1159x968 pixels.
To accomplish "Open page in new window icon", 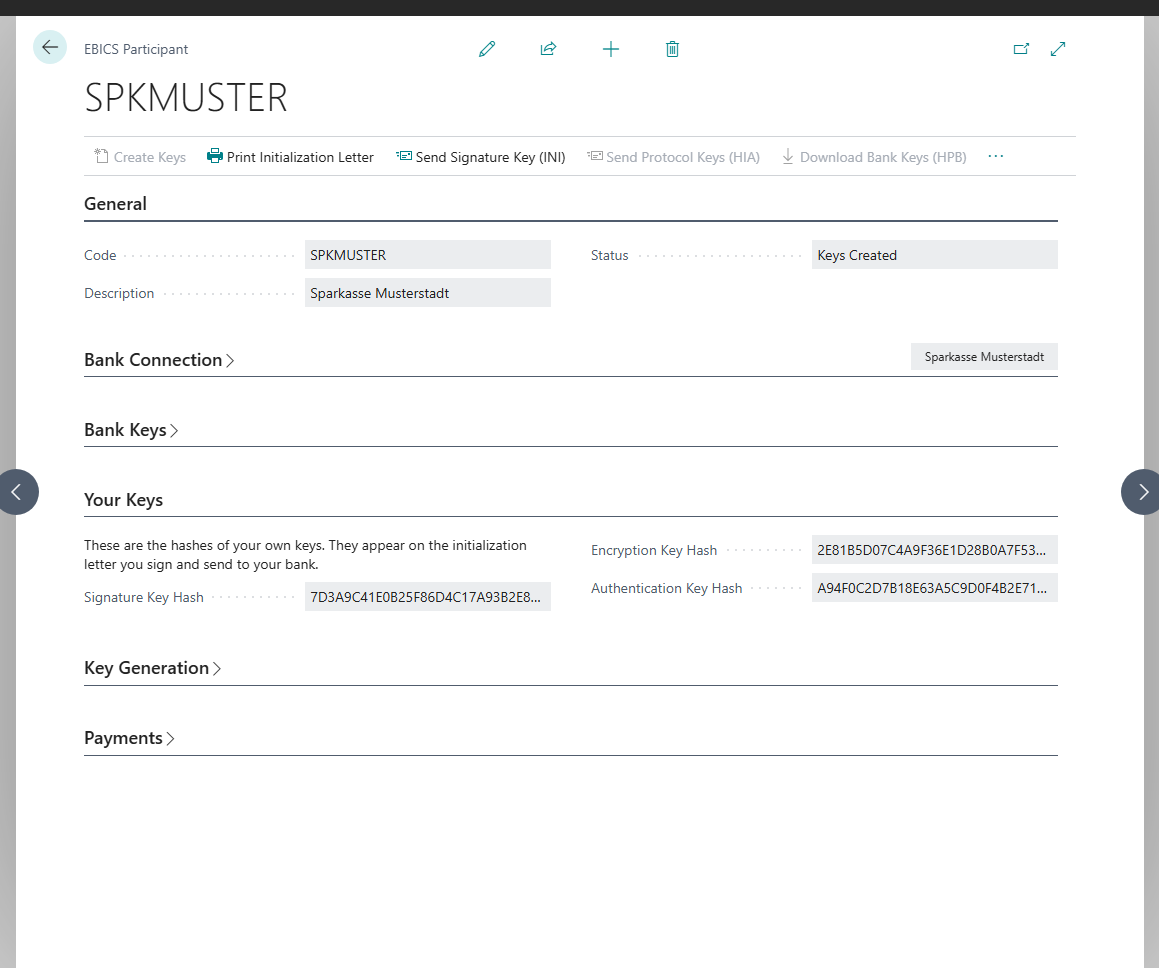I will click(x=1021, y=49).
